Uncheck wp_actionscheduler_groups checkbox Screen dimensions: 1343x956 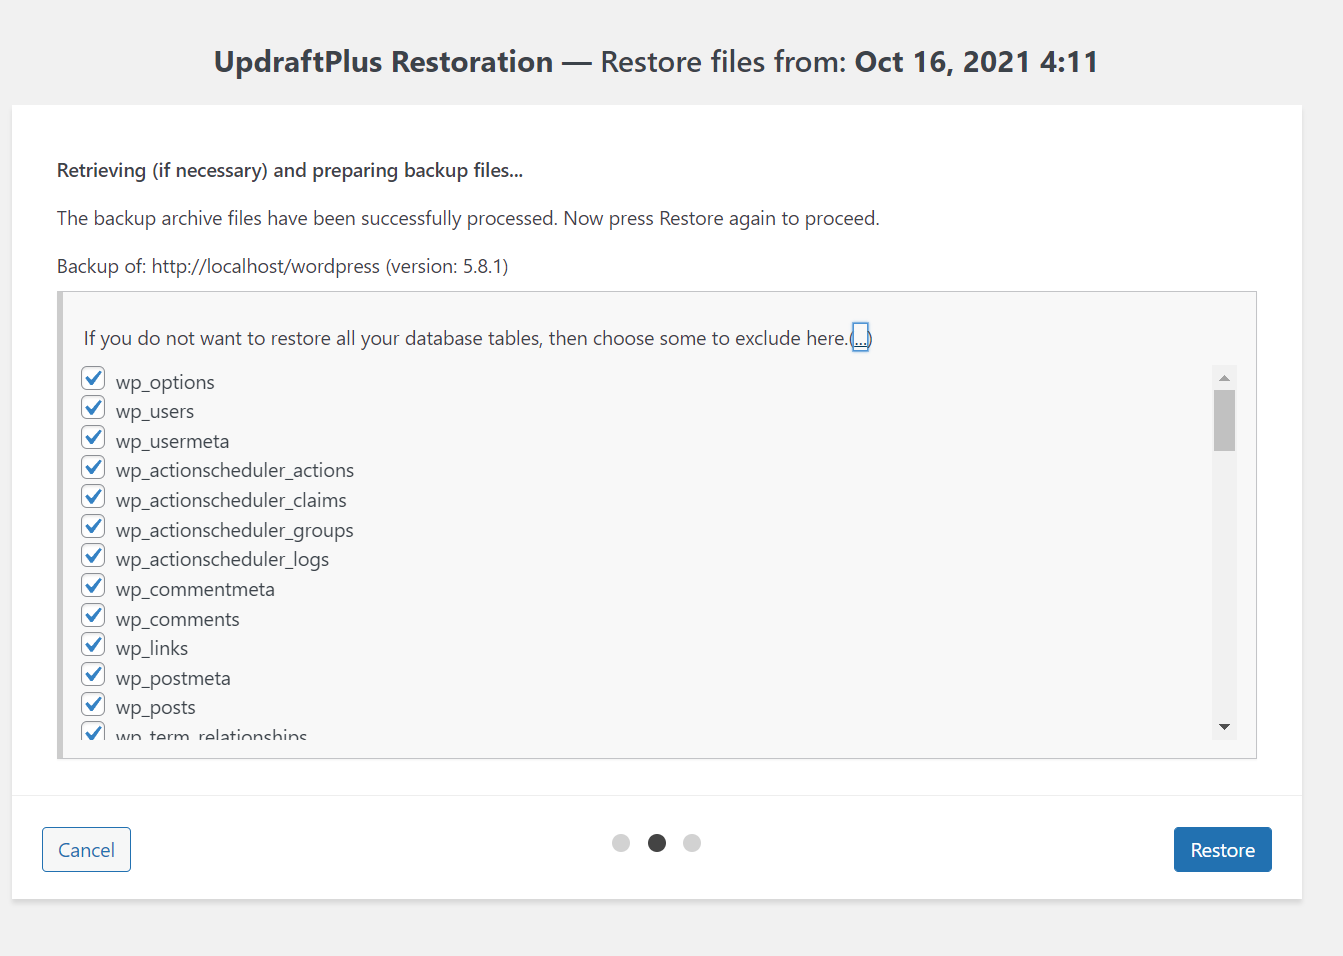coord(94,526)
